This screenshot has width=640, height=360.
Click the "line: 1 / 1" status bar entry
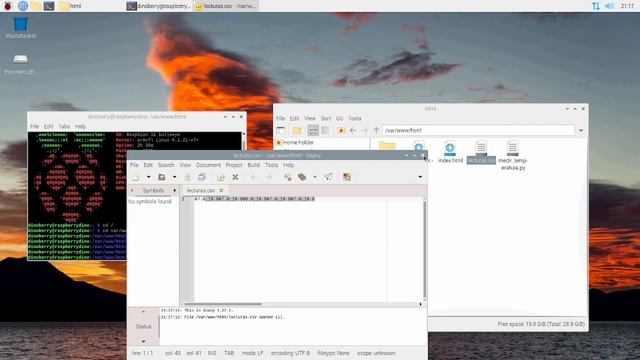[x=142, y=353]
